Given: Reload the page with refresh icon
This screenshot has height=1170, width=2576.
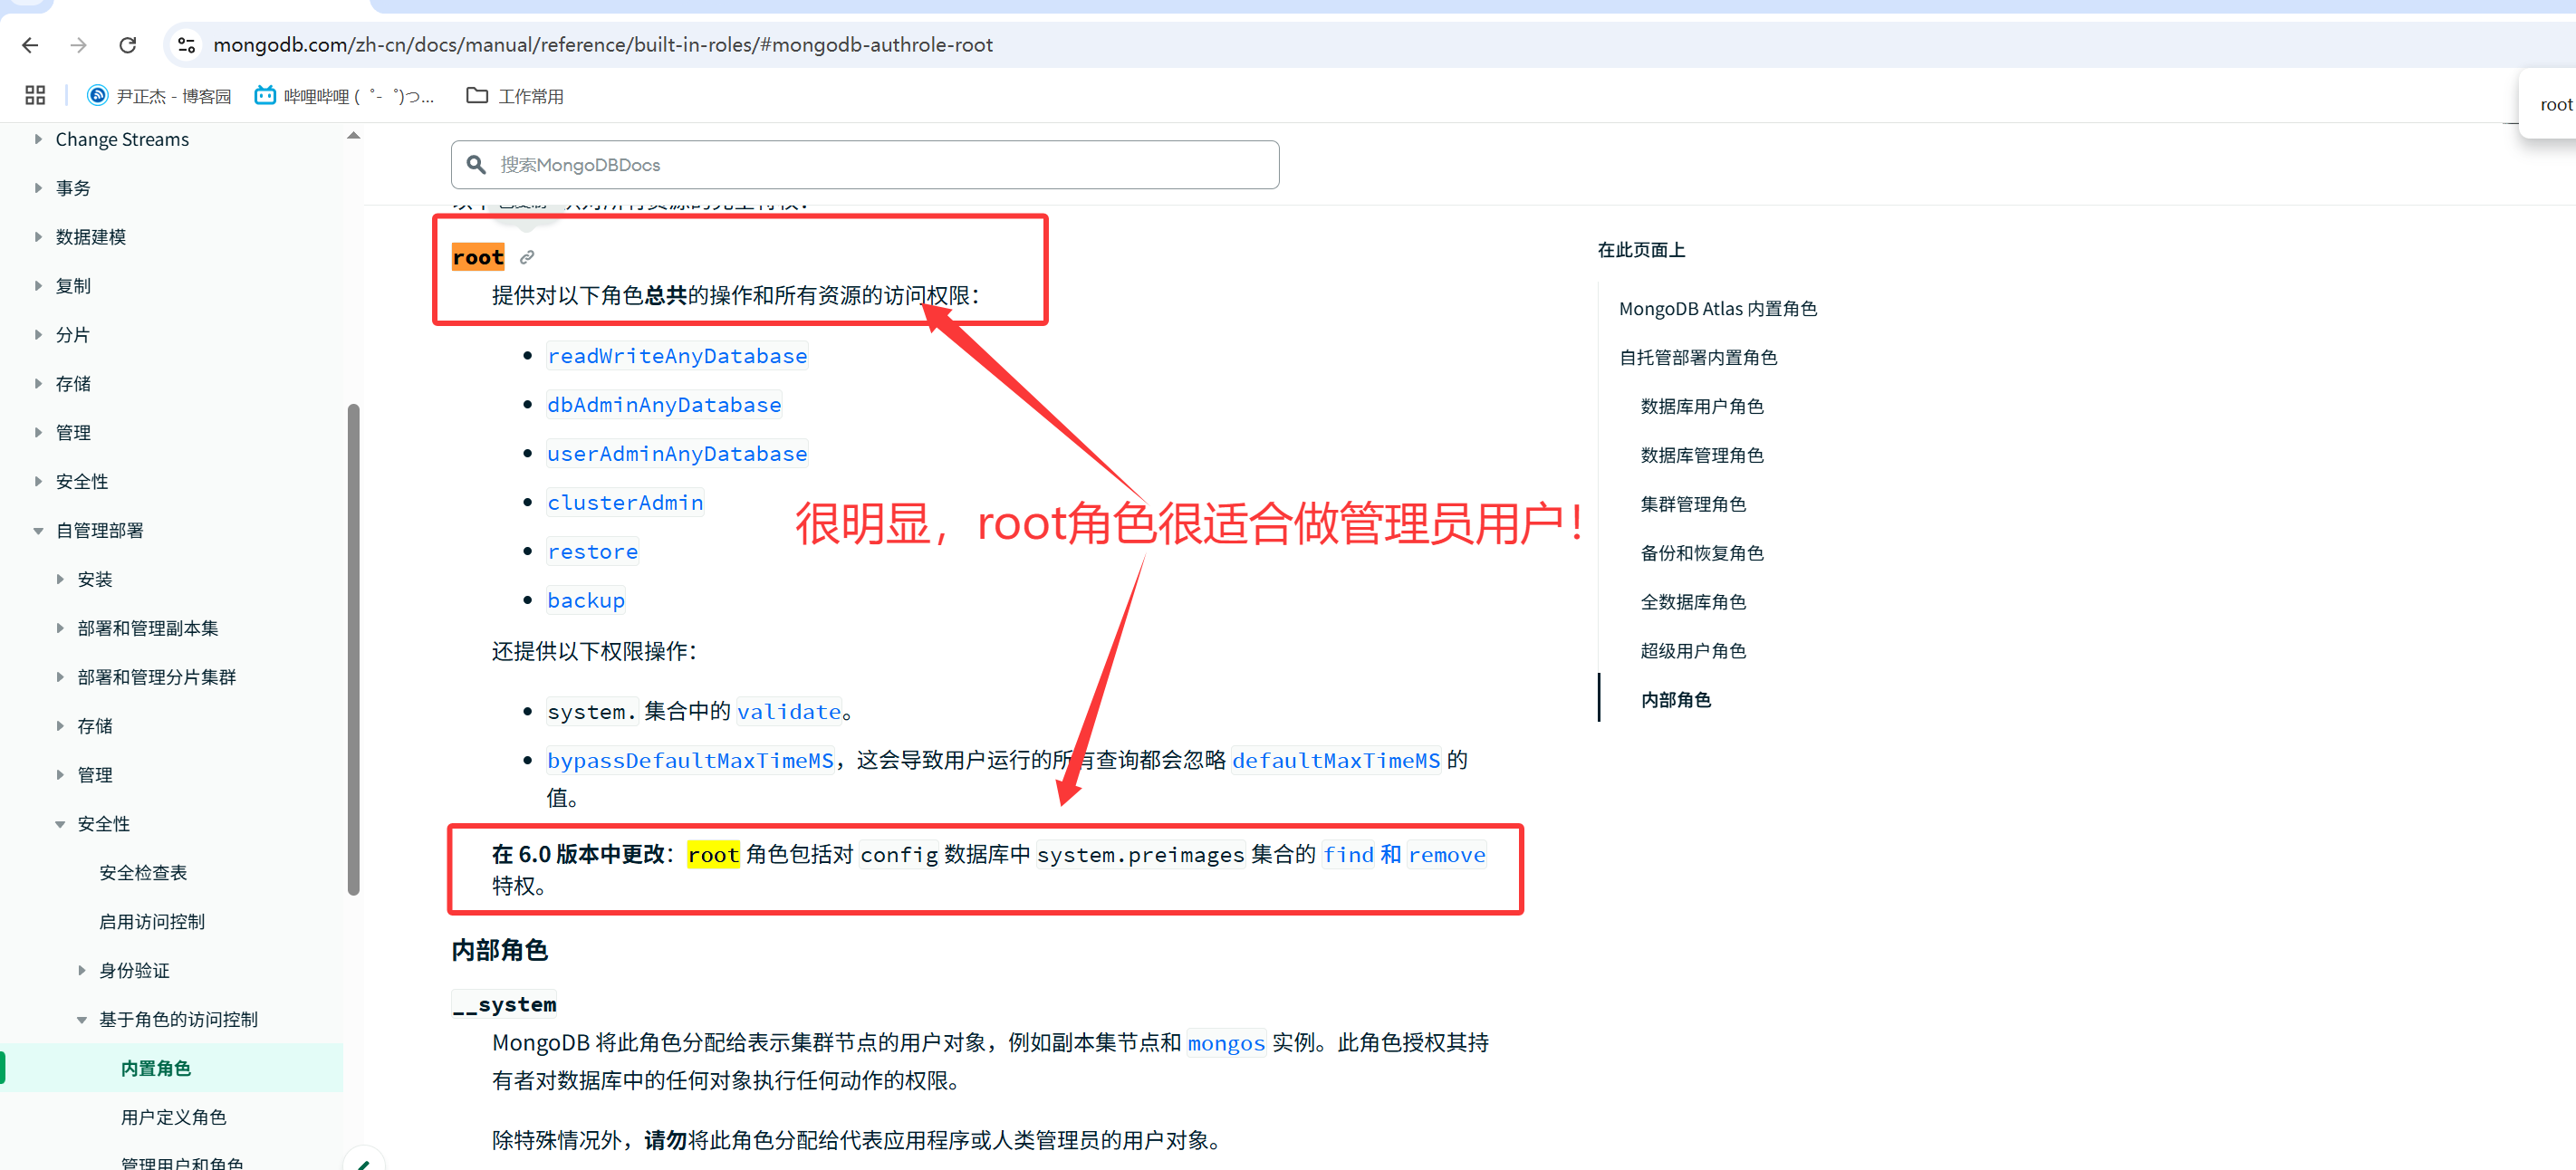Looking at the screenshot, I should (x=128, y=45).
